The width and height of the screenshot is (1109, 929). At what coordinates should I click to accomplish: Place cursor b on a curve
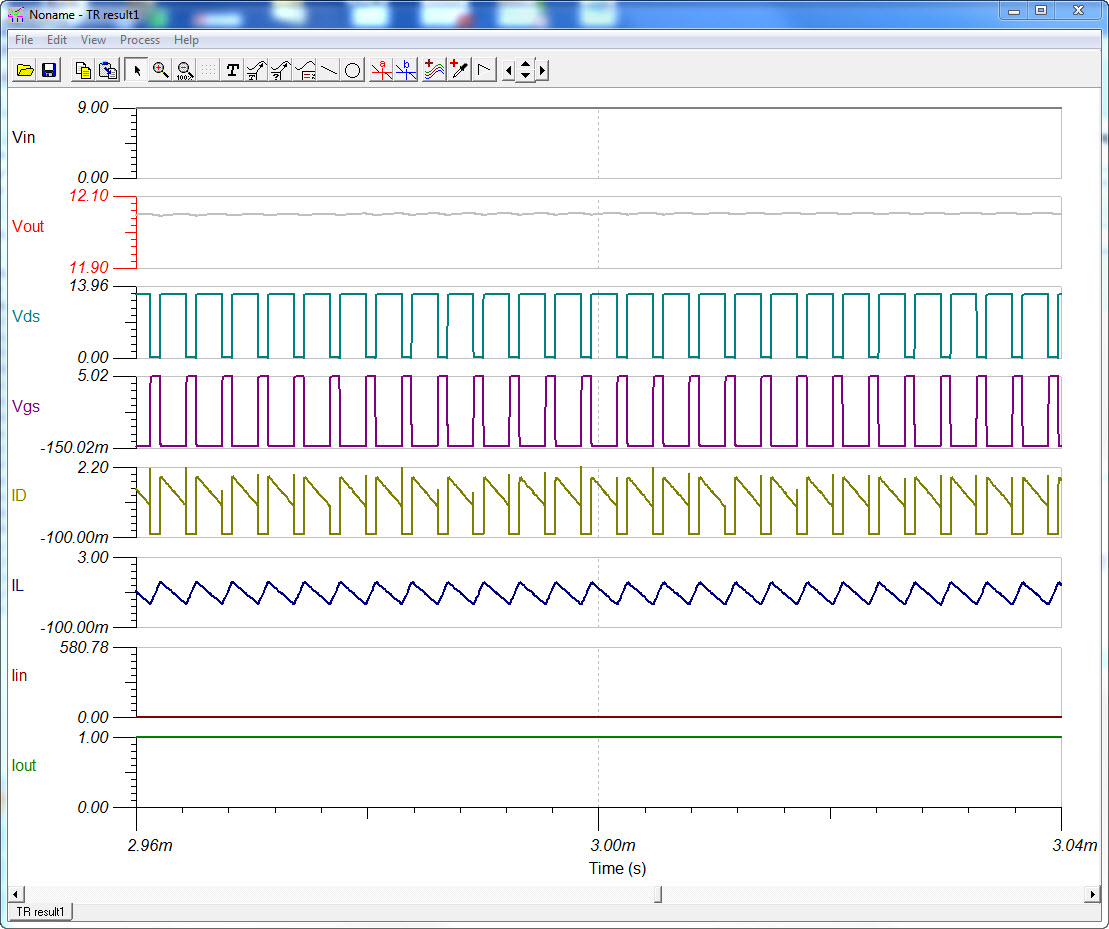tap(407, 70)
